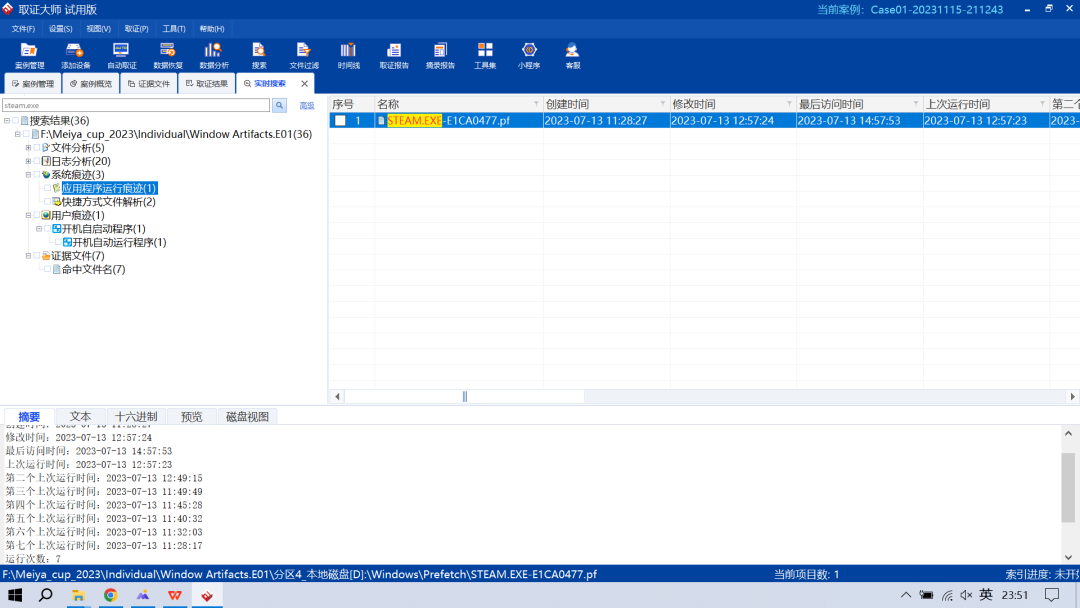Open the 取证(P) menu
The width and height of the screenshot is (1080, 608).
coord(136,29)
